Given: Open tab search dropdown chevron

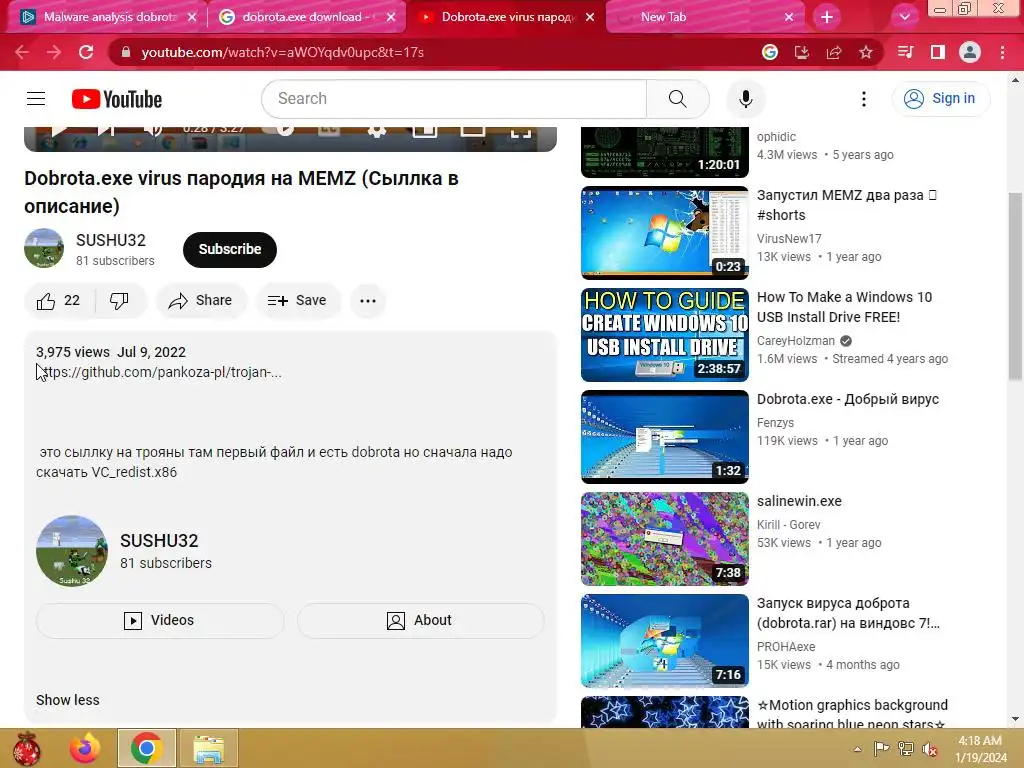Looking at the screenshot, I should tap(904, 17).
